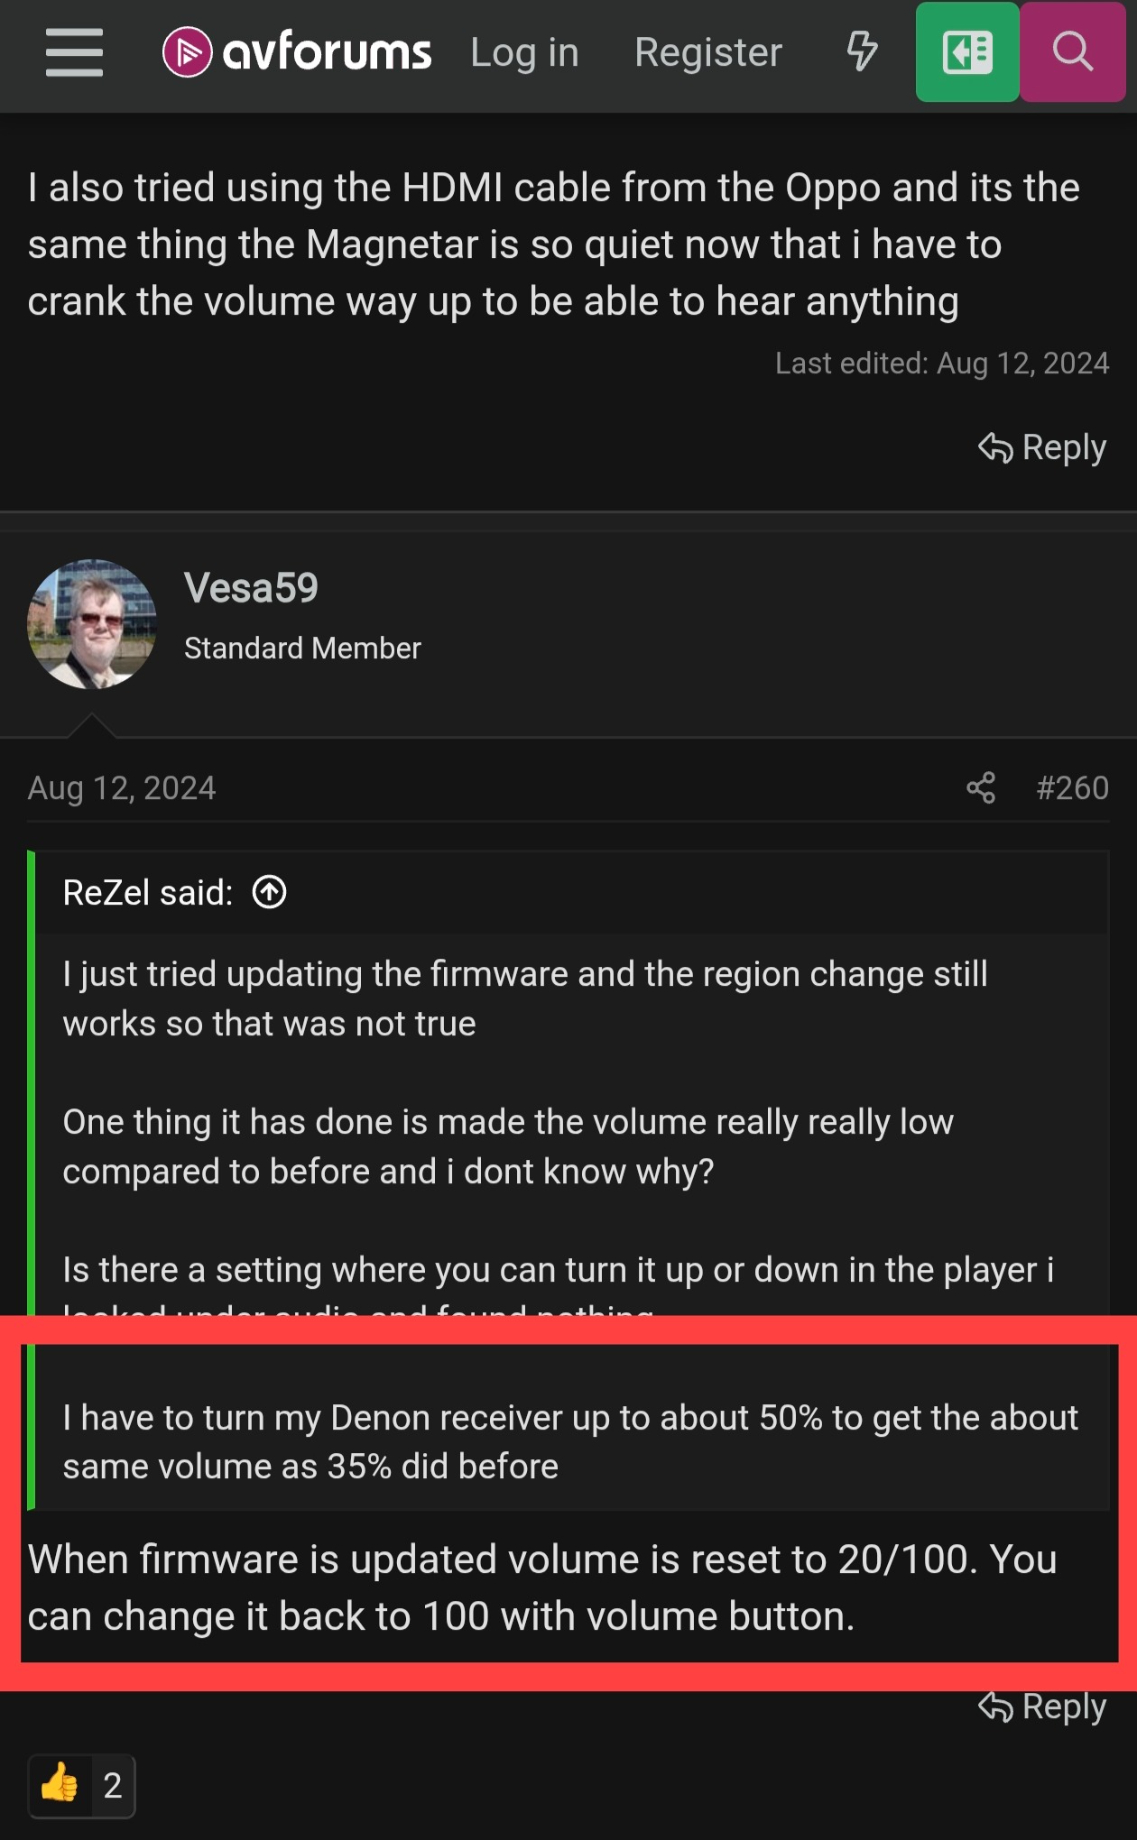Go to homepage via avforums logo
Viewport: 1137px width, 1840px height.
[x=297, y=52]
